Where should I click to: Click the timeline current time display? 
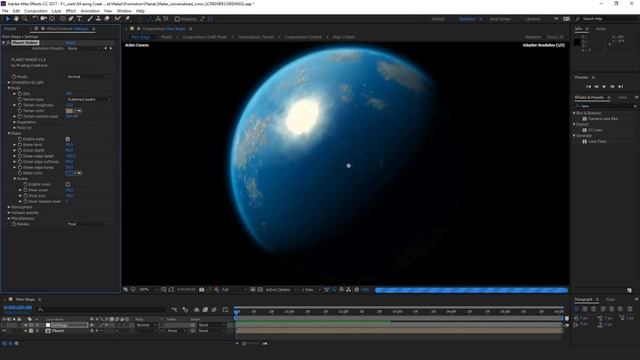coord(18,308)
